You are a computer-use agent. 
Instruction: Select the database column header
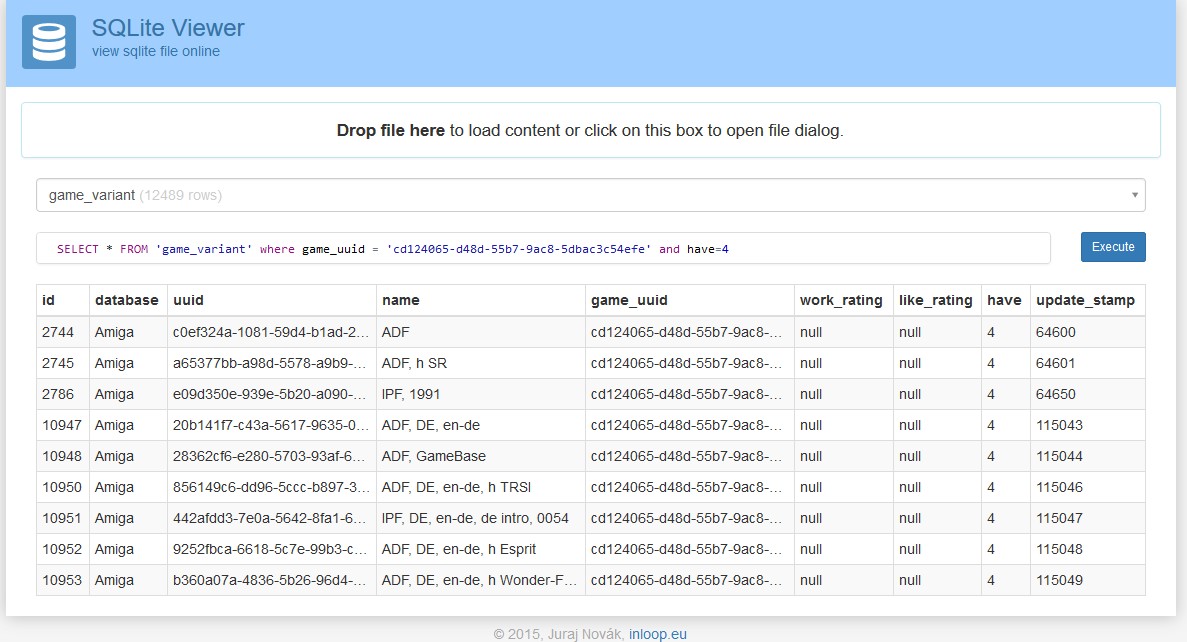(126, 300)
